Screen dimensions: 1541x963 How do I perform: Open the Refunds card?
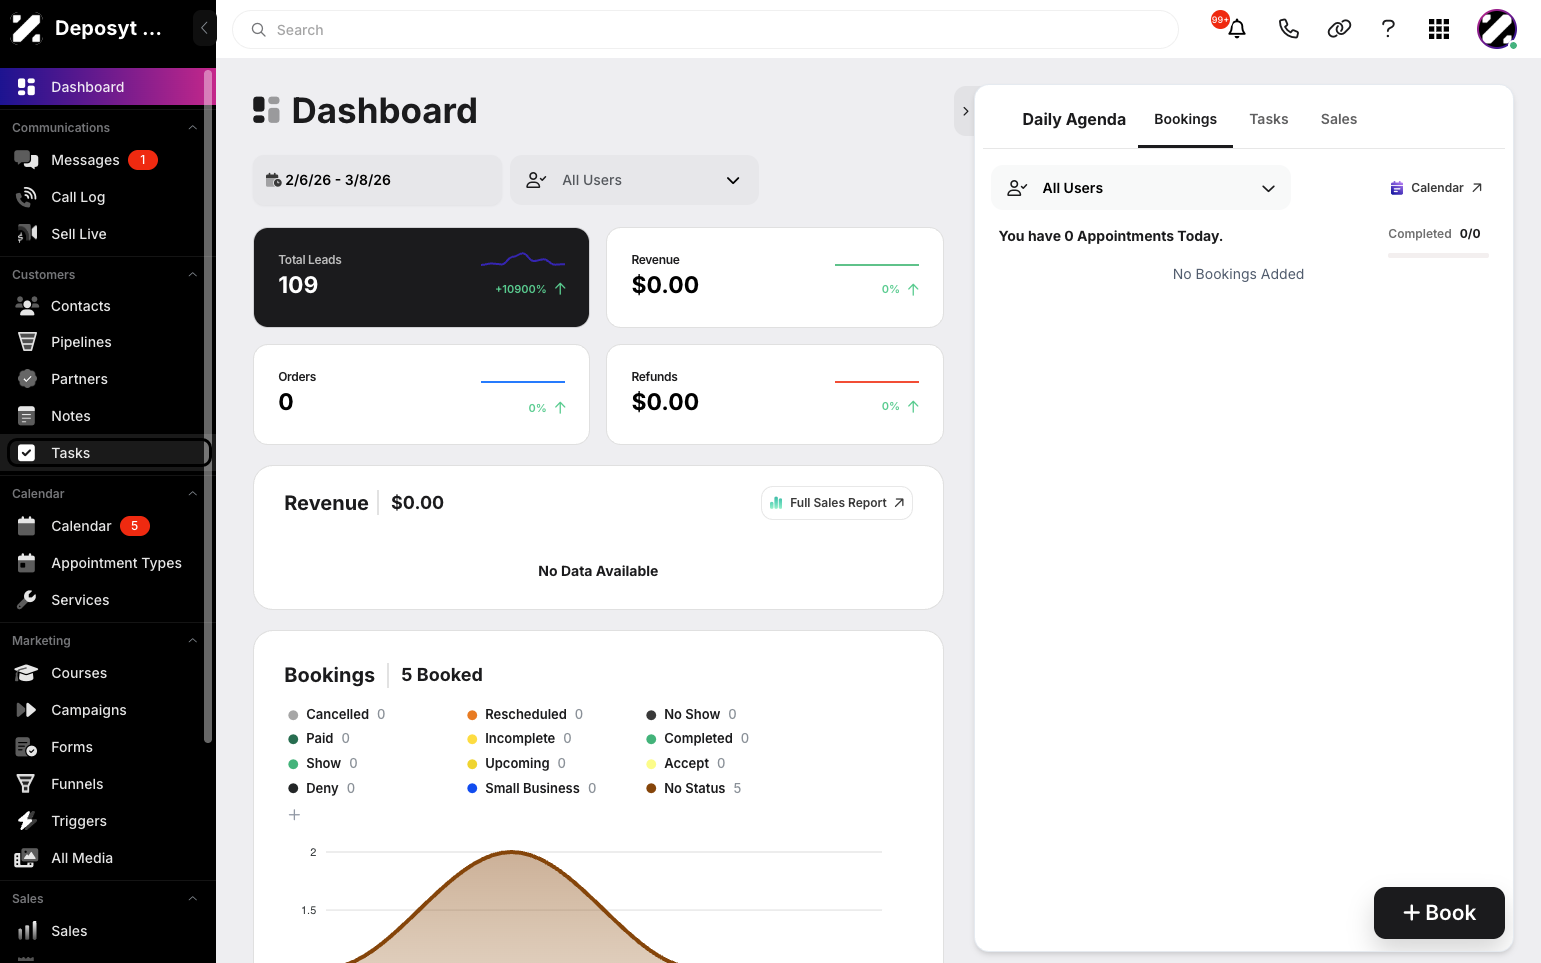[775, 394]
